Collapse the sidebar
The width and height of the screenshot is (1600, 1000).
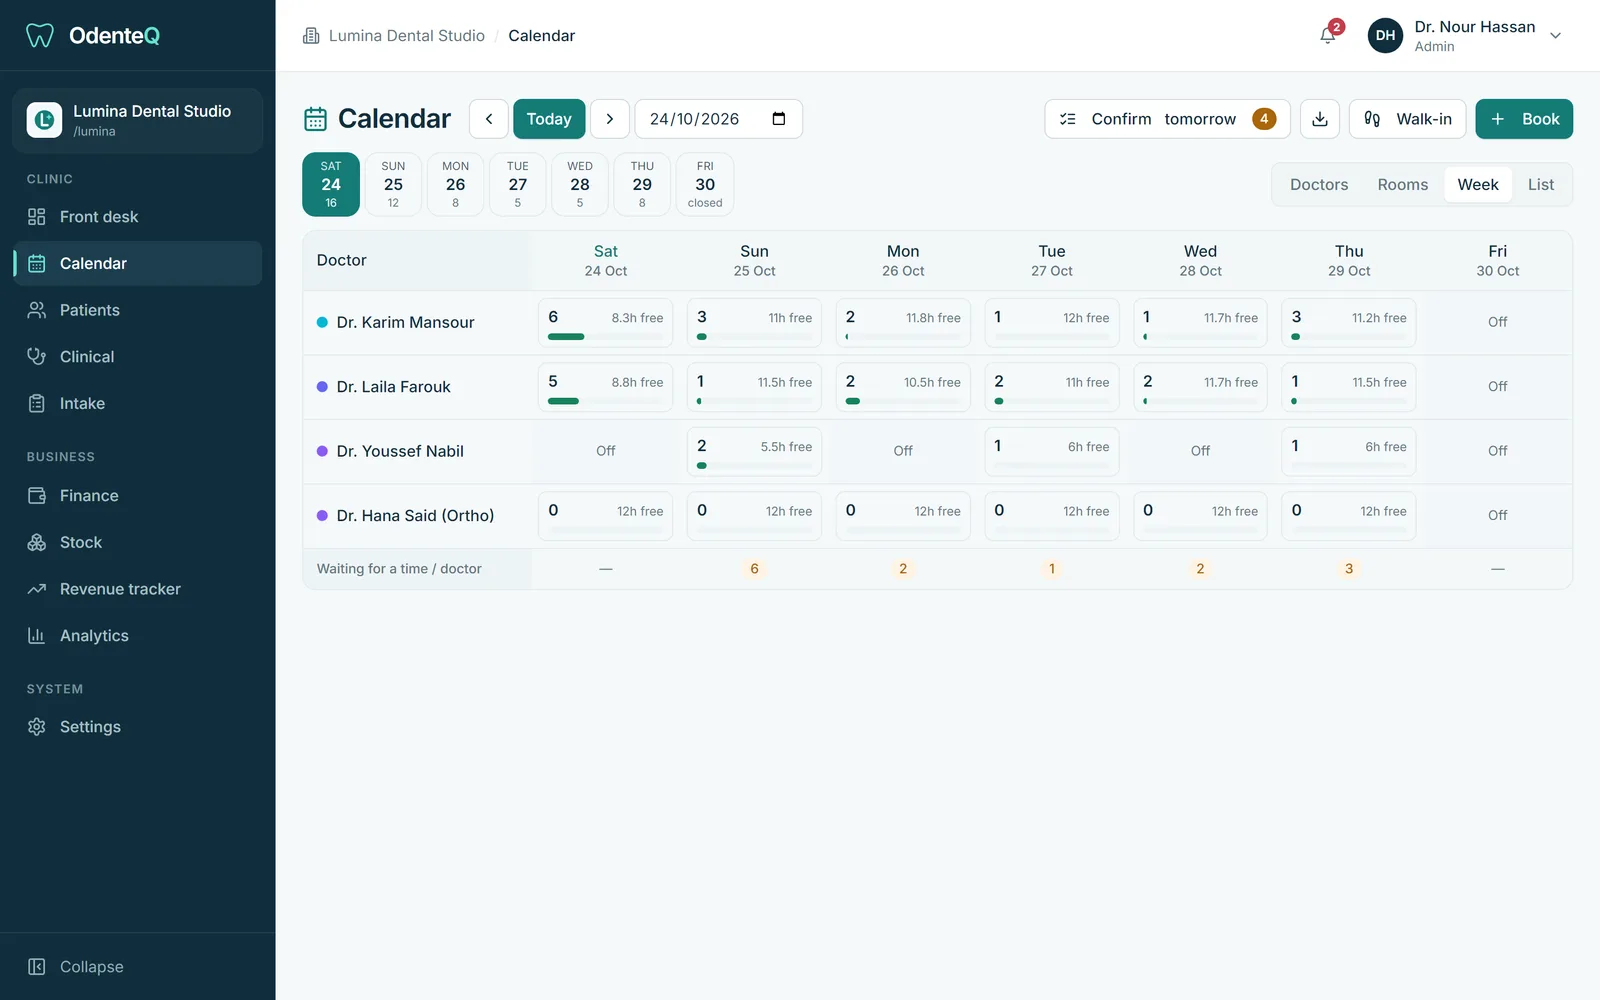coord(138,967)
